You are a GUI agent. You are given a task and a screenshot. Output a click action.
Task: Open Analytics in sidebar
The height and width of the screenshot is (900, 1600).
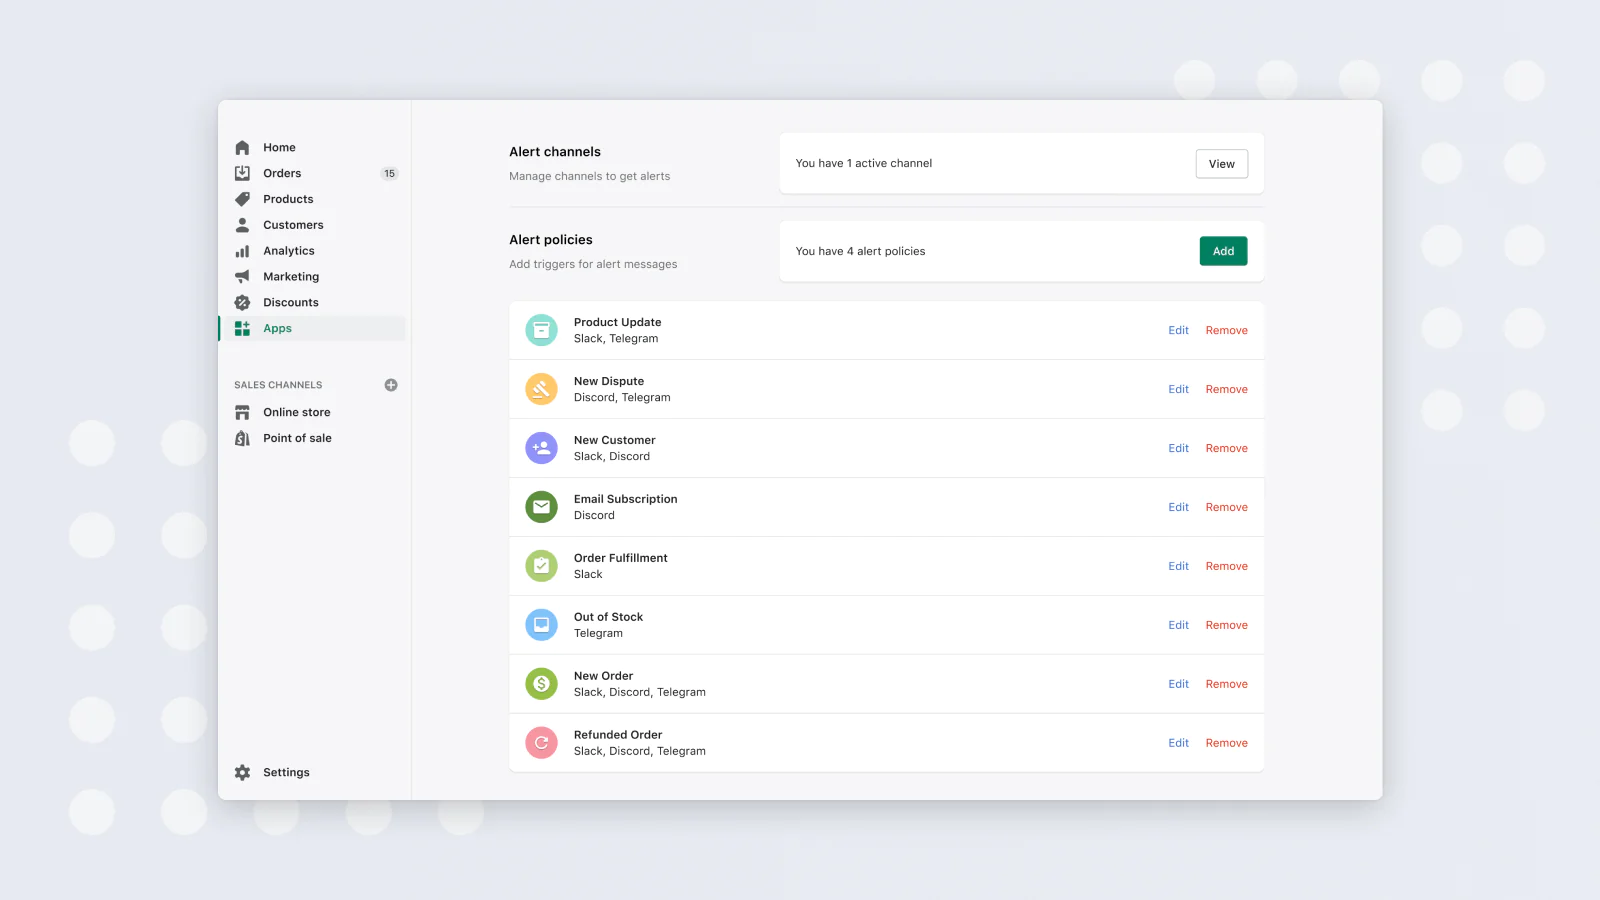point(289,251)
